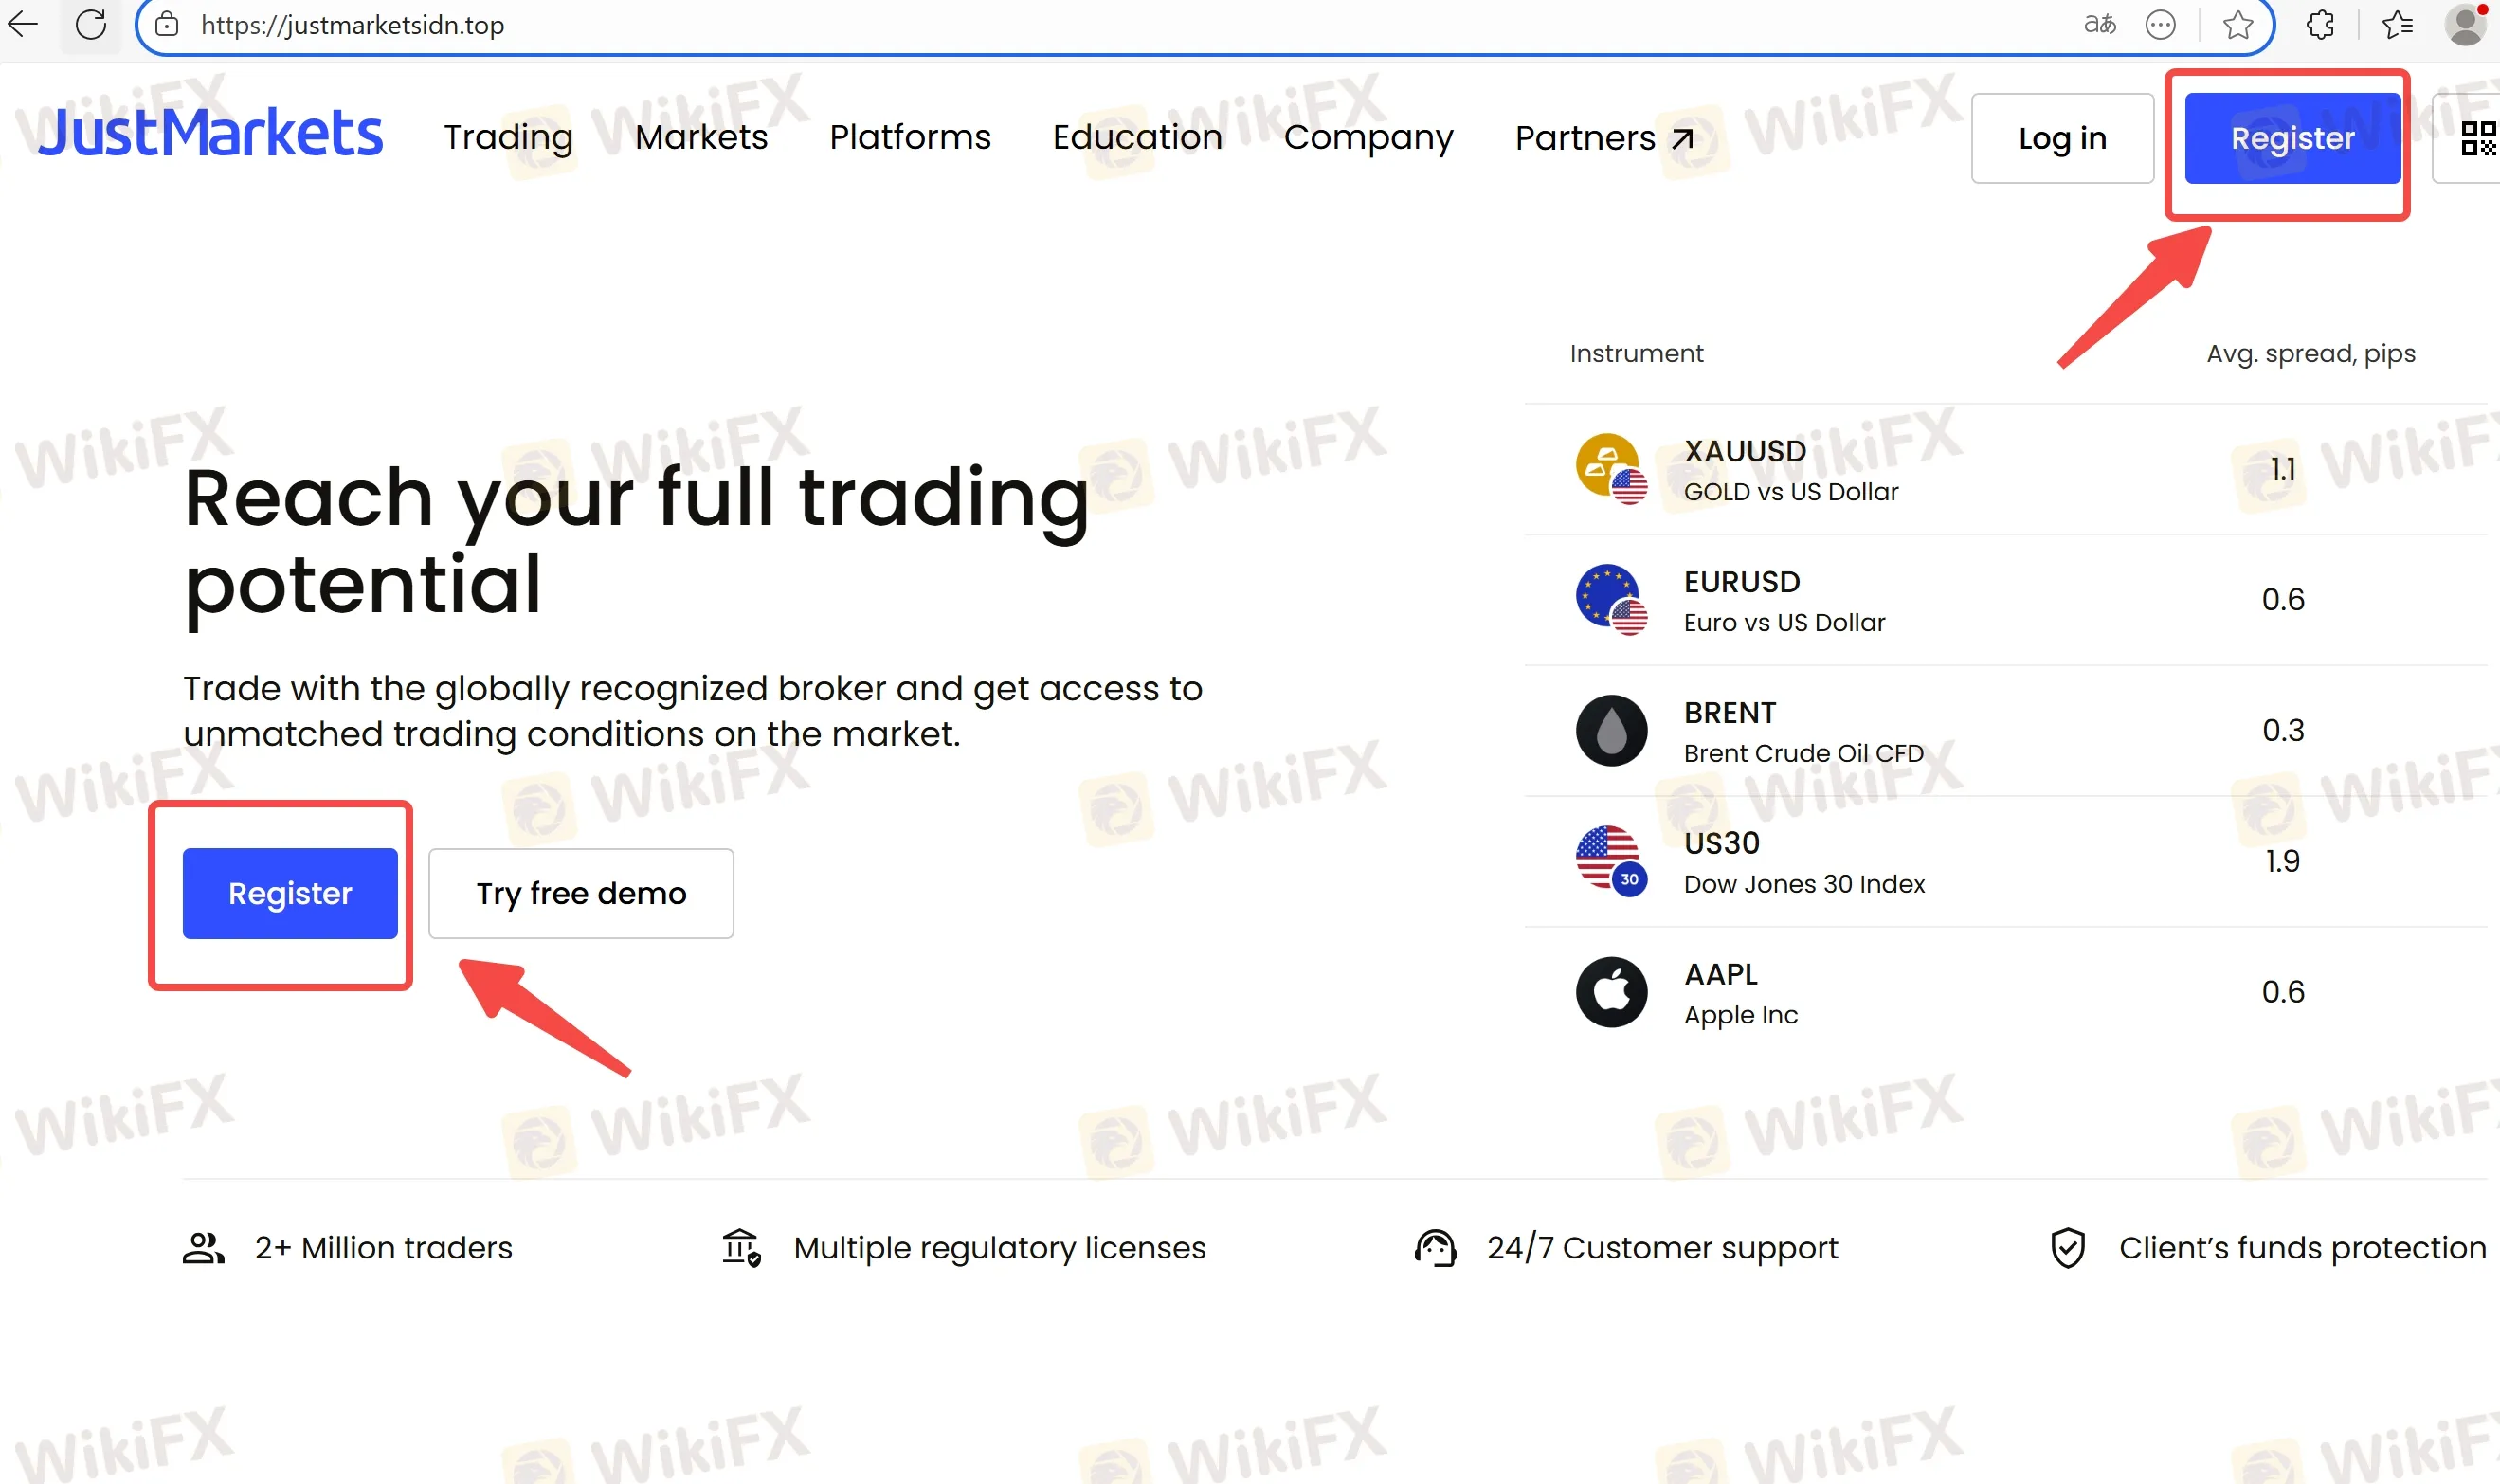Click the bookmark star icon
The width and height of the screenshot is (2500, 1484).
(2238, 25)
